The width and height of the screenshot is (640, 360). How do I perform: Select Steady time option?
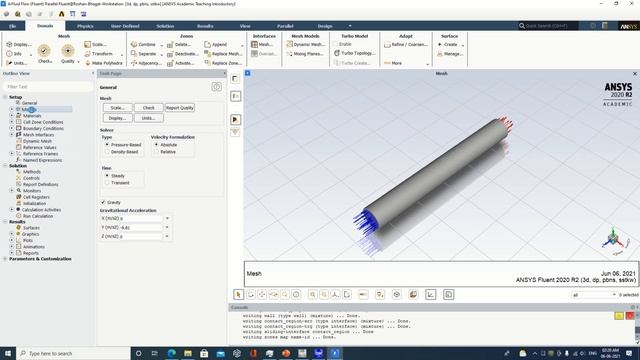coord(107,176)
